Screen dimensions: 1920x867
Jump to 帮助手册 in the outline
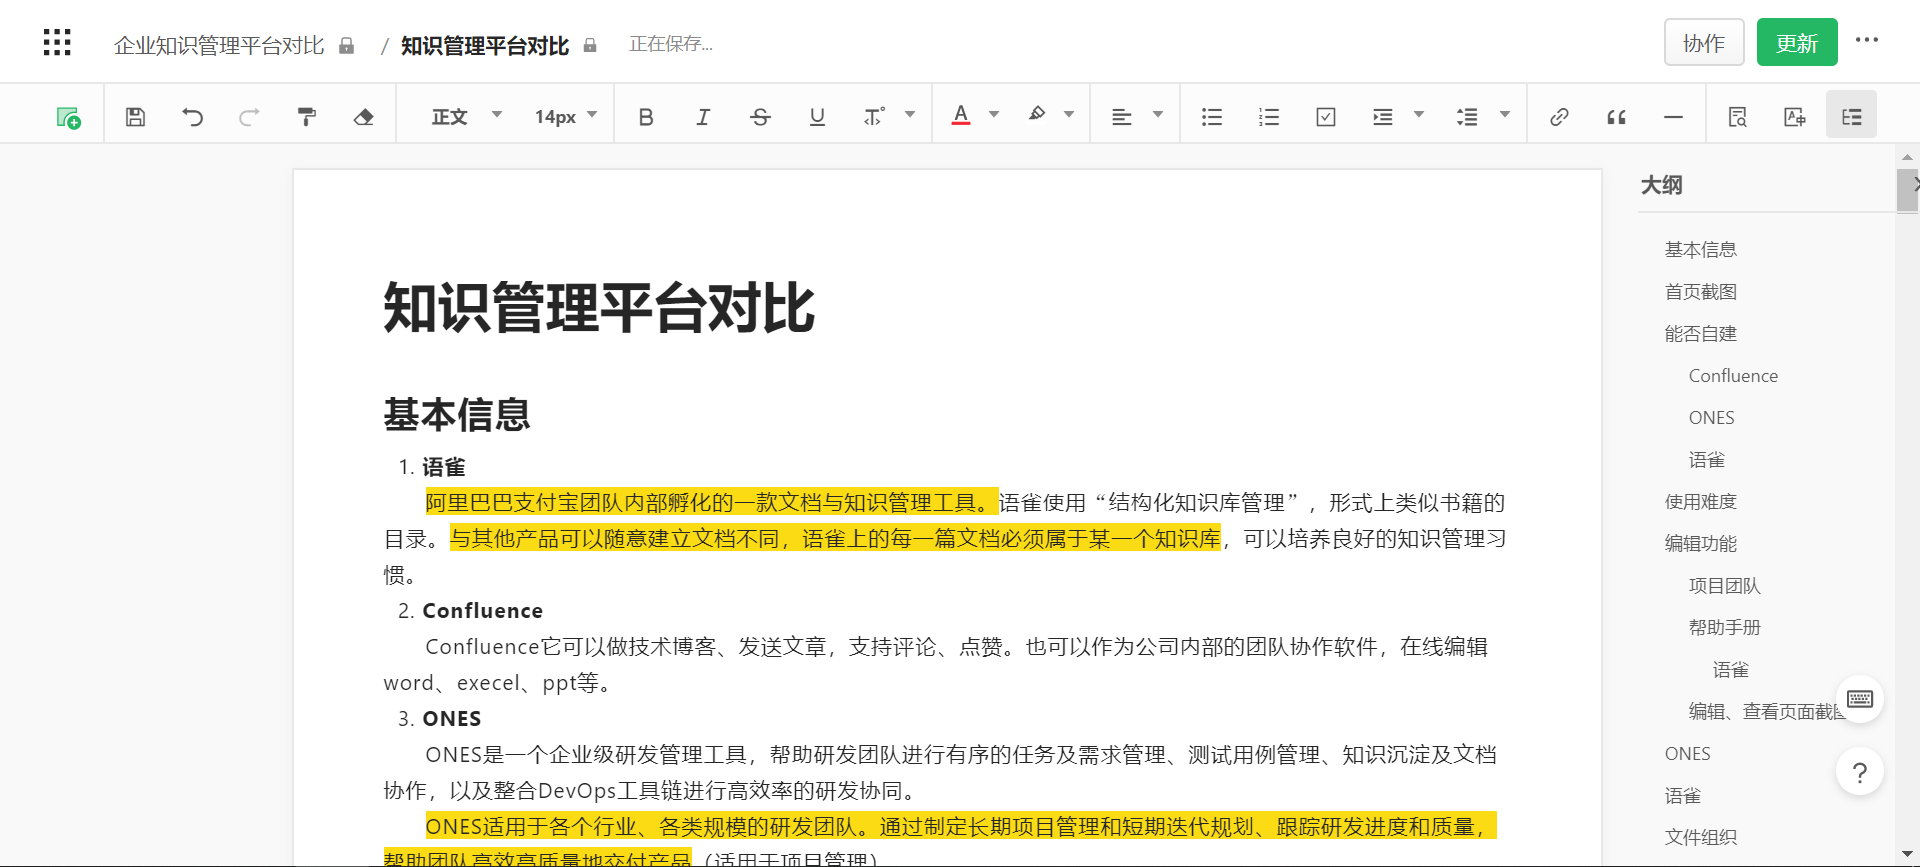[1724, 627]
